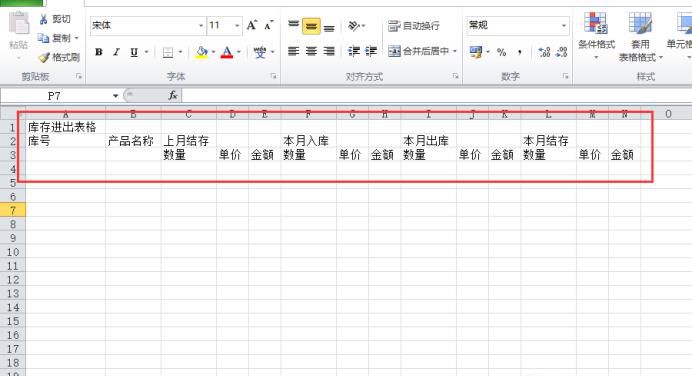Image resolution: width=692 pixels, height=376 pixels.
Task: Open Alignment (对齐方式) dialog launcher
Action: [455, 76]
